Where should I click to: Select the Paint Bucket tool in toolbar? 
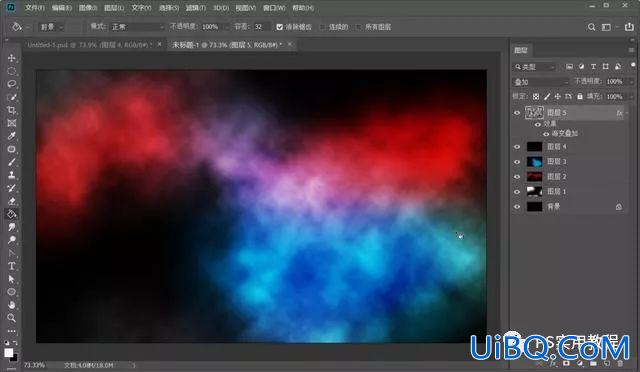(x=11, y=214)
